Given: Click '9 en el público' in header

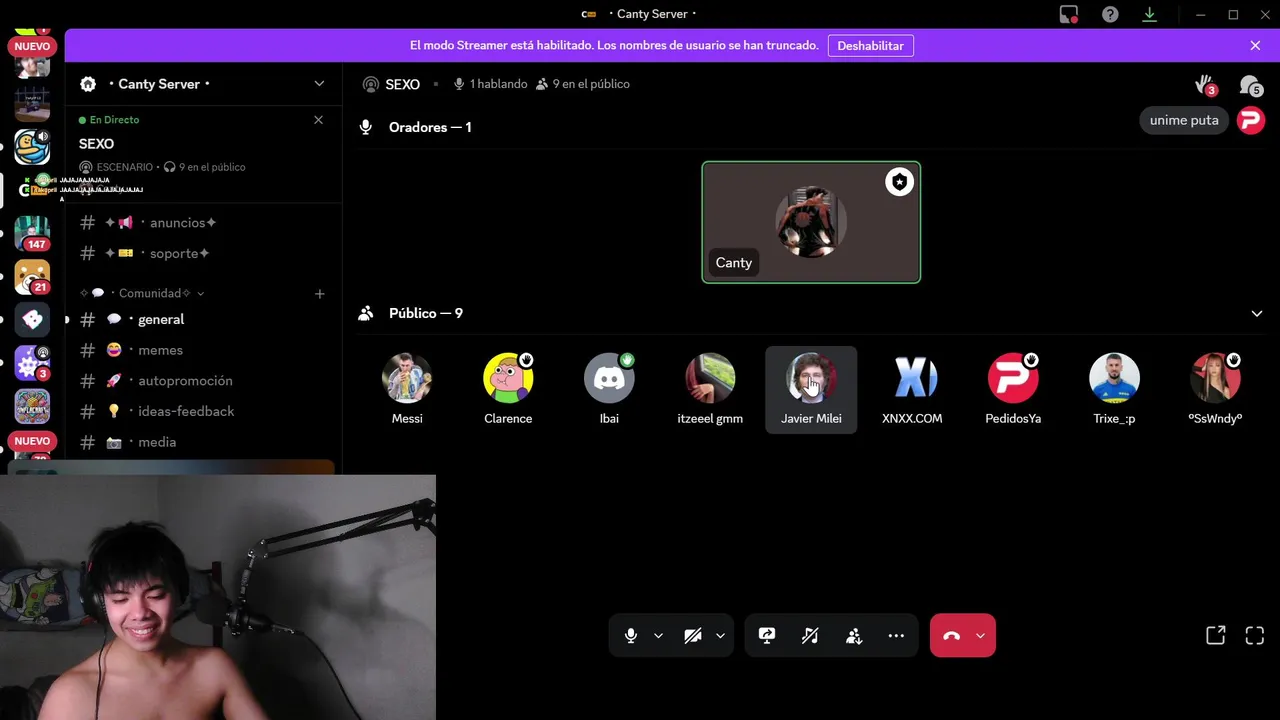Looking at the screenshot, I should [583, 84].
